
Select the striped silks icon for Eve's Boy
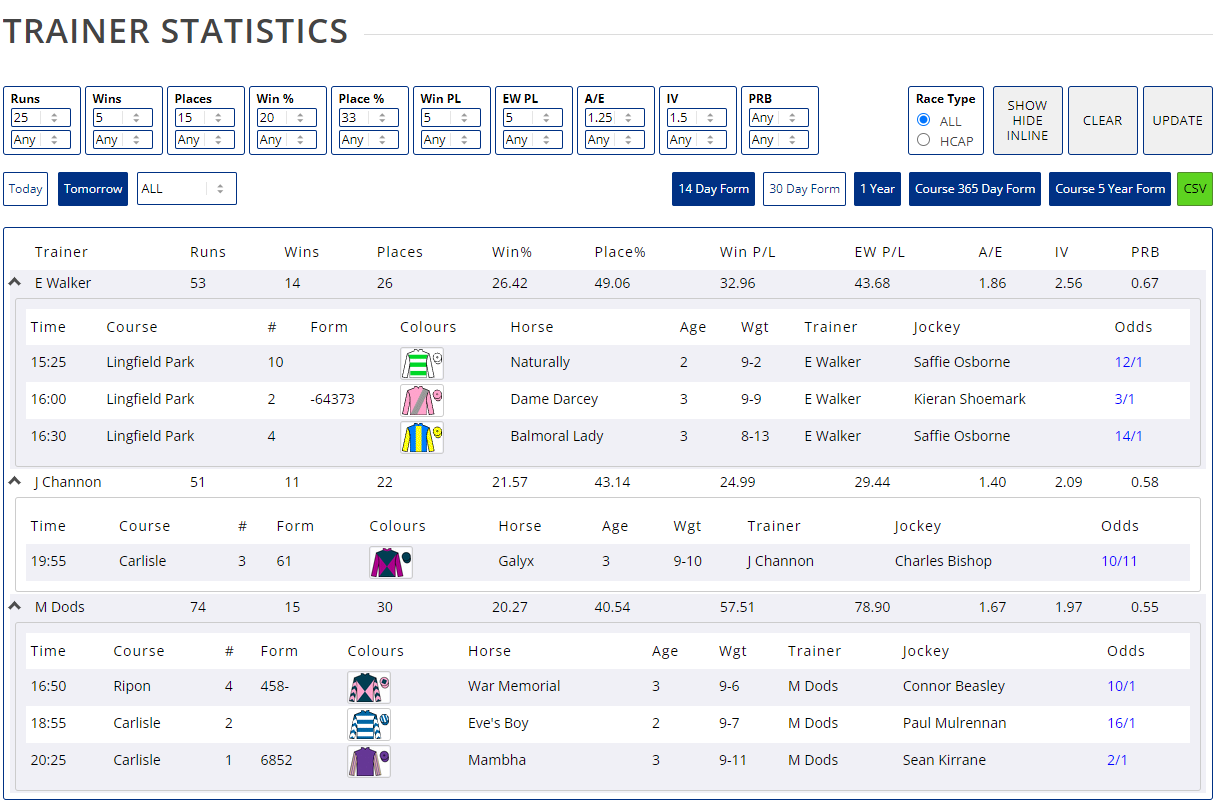(x=369, y=723)
